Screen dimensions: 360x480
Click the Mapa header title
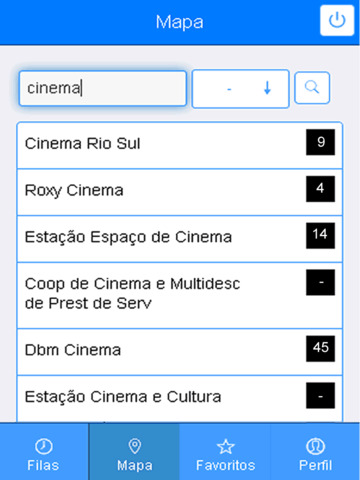[180, 22]
